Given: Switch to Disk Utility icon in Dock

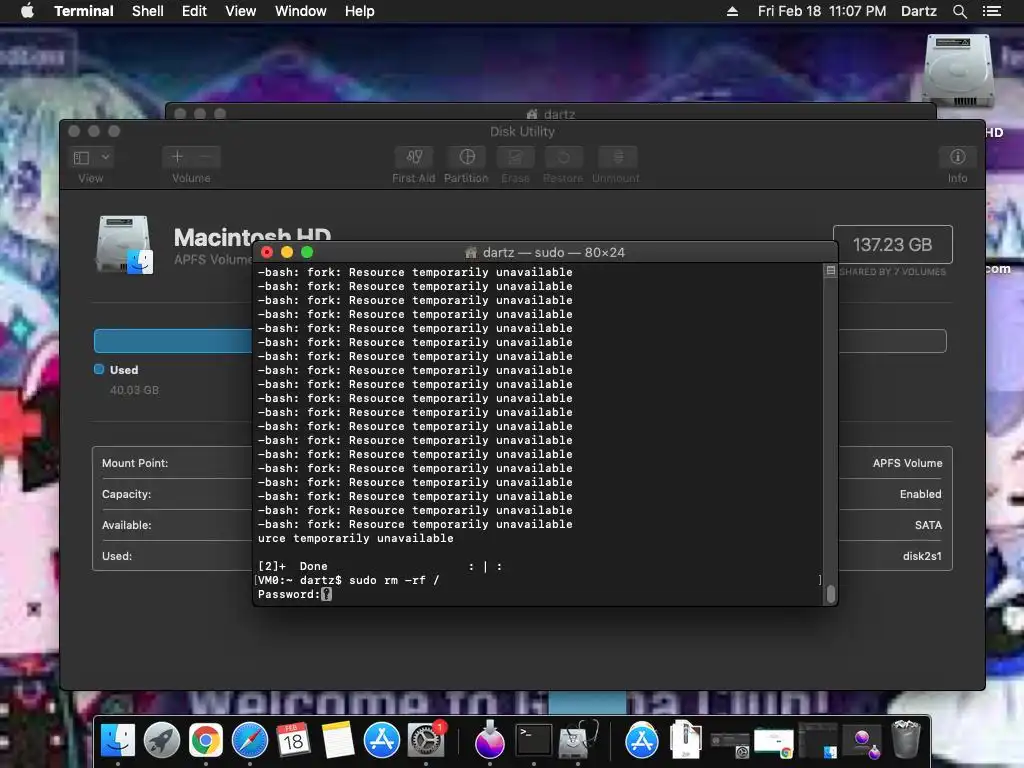Looking at the screenshot, I should [577, 740].
